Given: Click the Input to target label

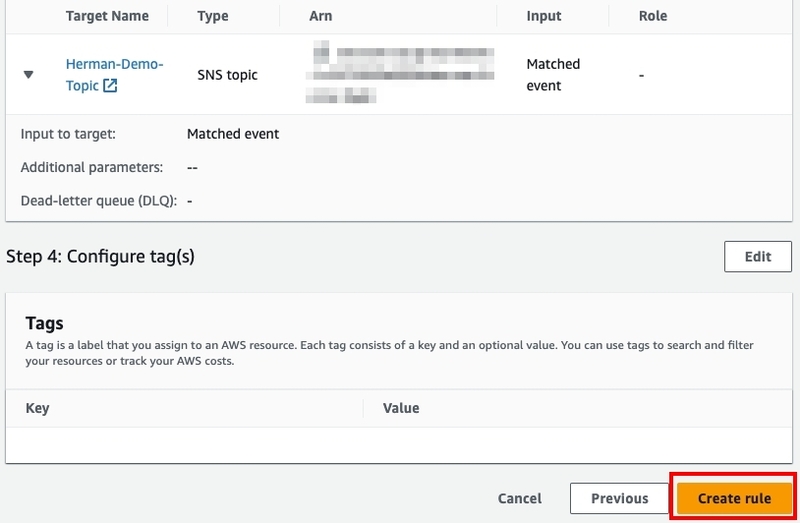Looking at the screenshot, I should tap(68, 134).
